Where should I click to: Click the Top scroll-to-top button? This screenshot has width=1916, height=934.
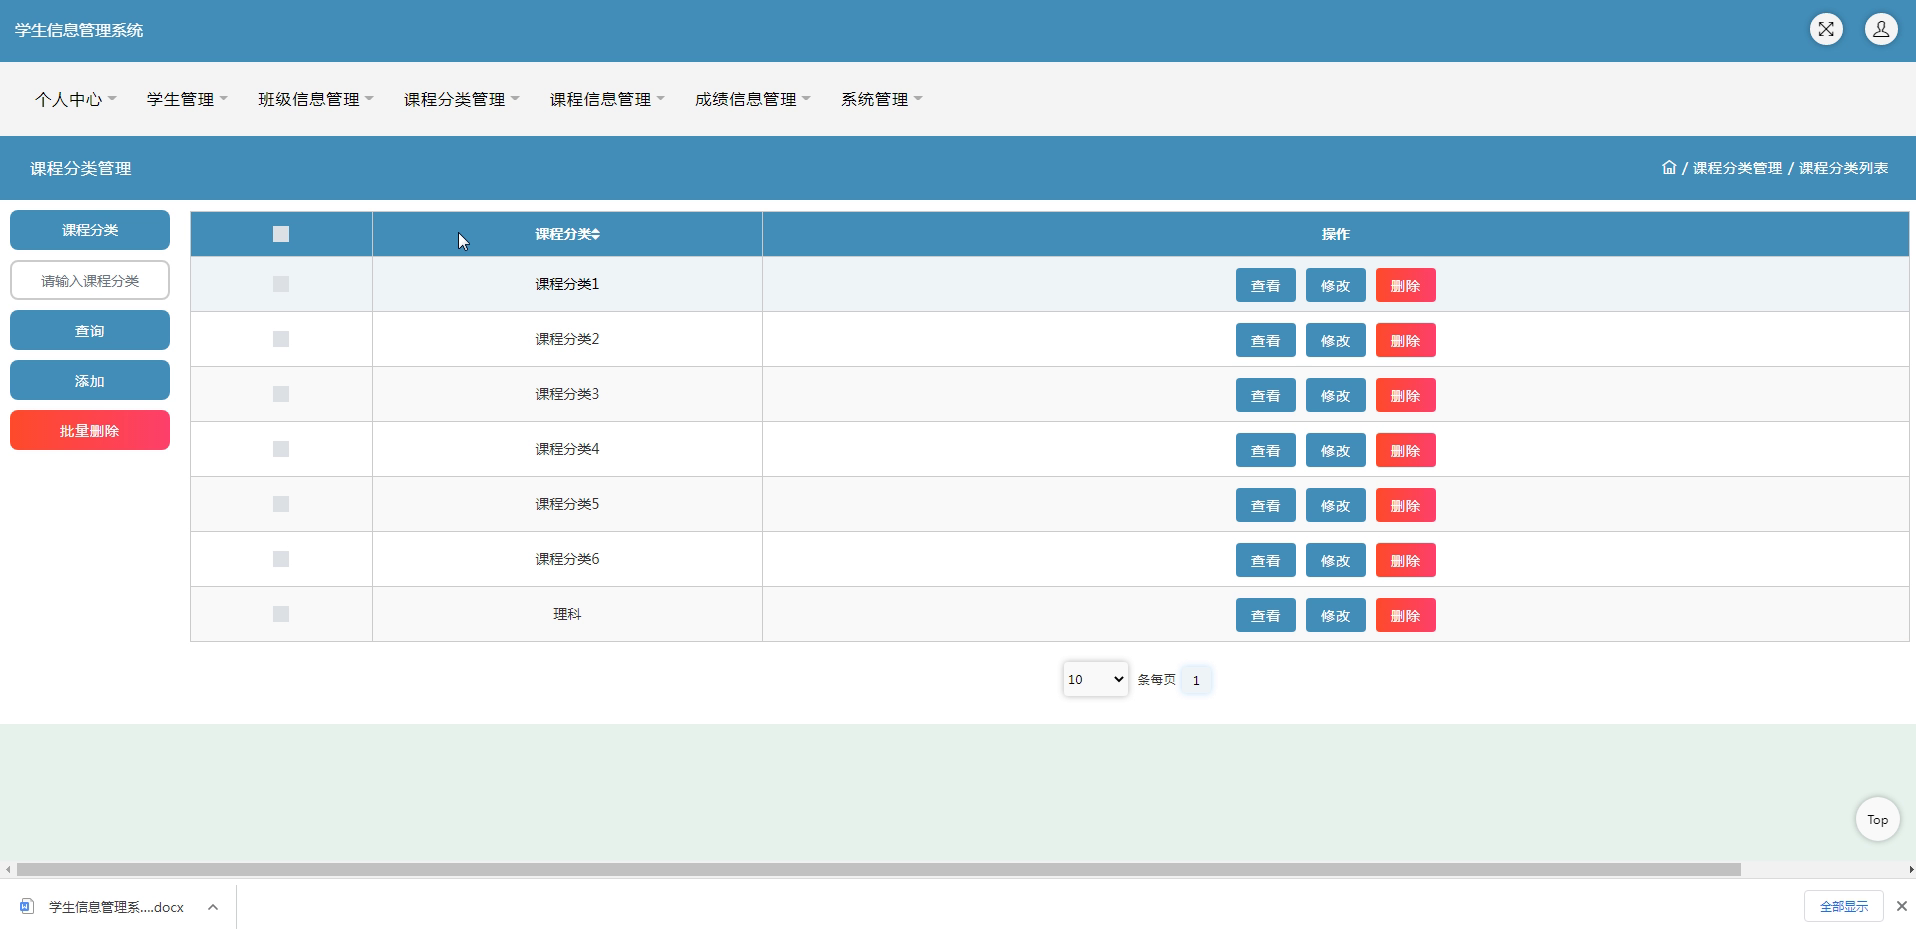[x=1877, y=819]
